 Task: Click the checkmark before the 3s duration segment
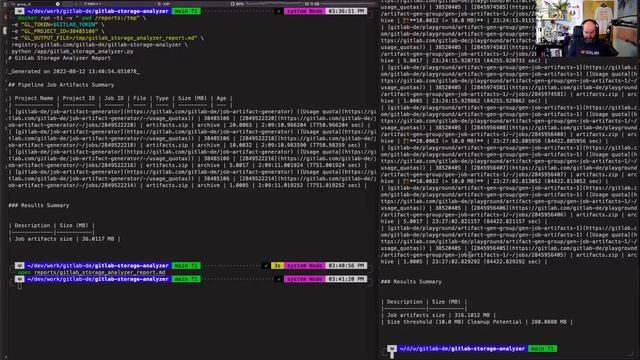tap(266, 266)
